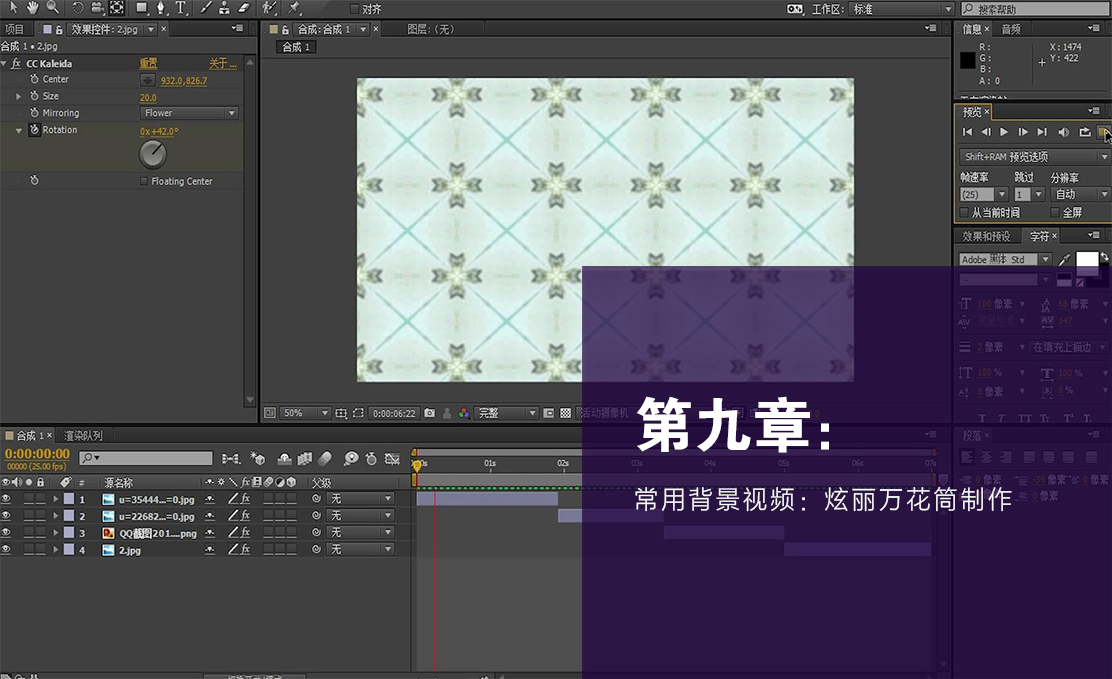
Task: Enable the 对齐 snapping checkbox
Action: [x=355, y=9]
